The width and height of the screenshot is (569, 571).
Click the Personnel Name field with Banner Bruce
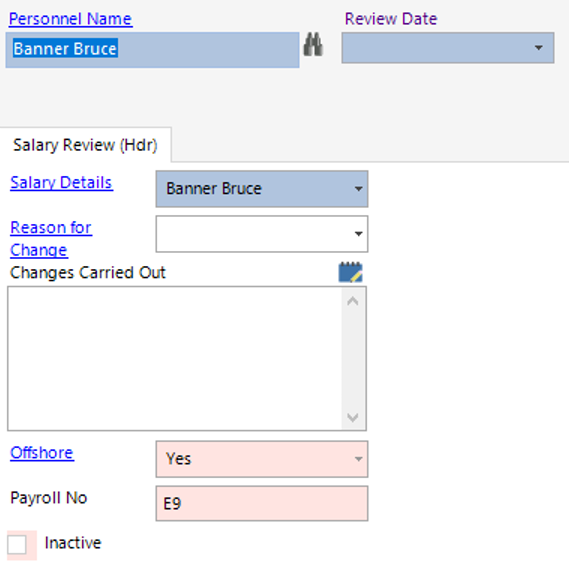pyautogui.click(x=153, y=50)
